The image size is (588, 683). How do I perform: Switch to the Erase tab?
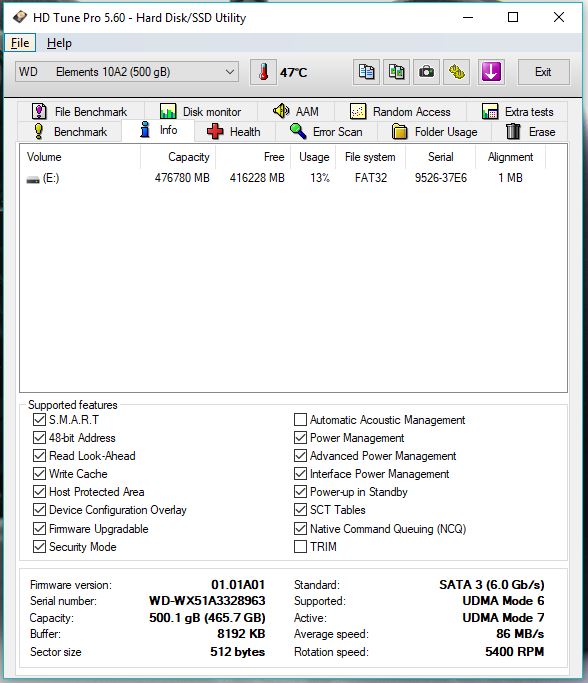(530, 132)
